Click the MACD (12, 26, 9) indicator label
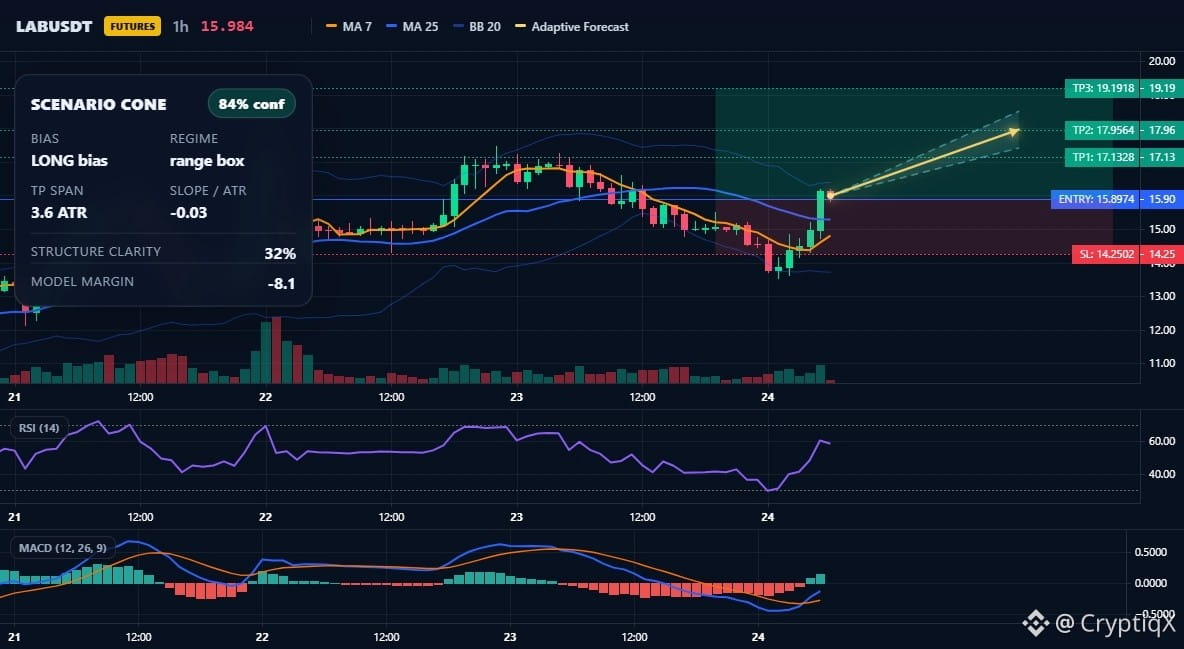 point(63,548)
